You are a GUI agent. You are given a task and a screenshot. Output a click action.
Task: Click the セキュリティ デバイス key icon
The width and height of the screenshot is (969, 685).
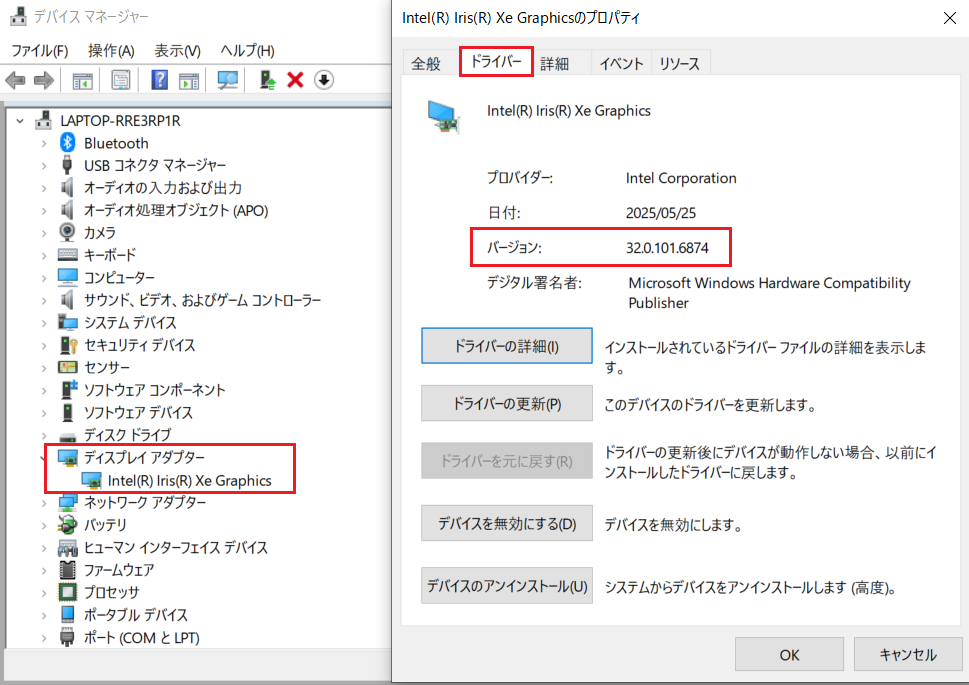[x=68, y=345]
